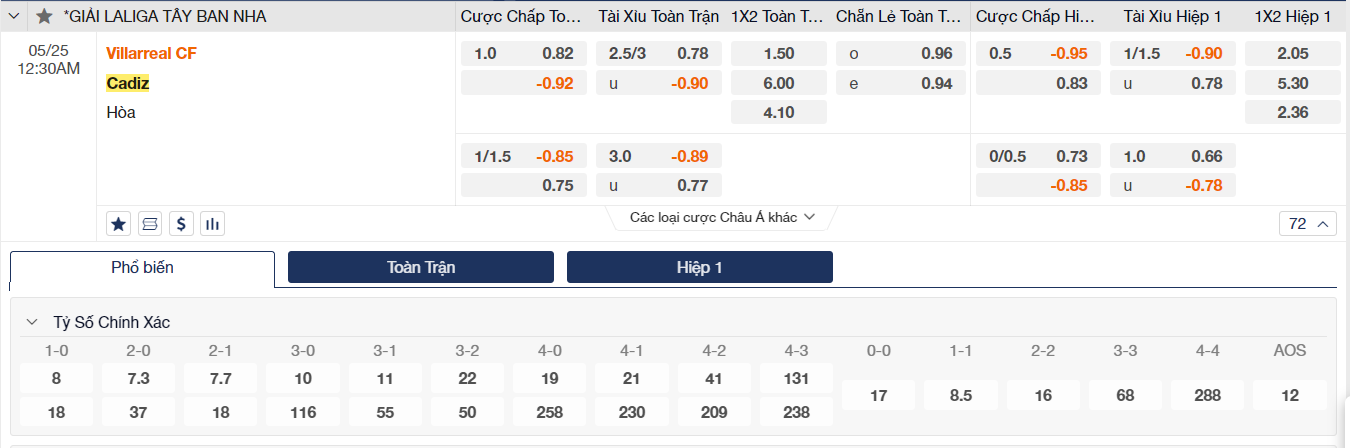The width and height of the screenshot is (1350, 448).
Task: Switch to the Toàn Trận tab
Action: (421, 267)
